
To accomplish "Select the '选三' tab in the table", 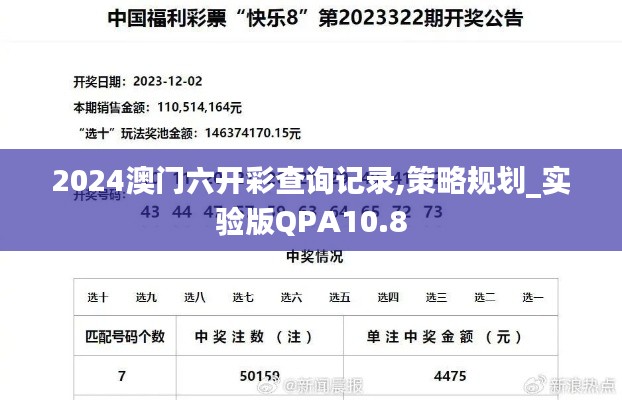I will [437, 297].
